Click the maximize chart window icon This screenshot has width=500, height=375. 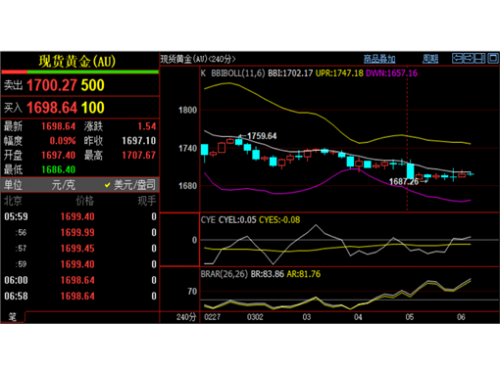tap(493, 59)
